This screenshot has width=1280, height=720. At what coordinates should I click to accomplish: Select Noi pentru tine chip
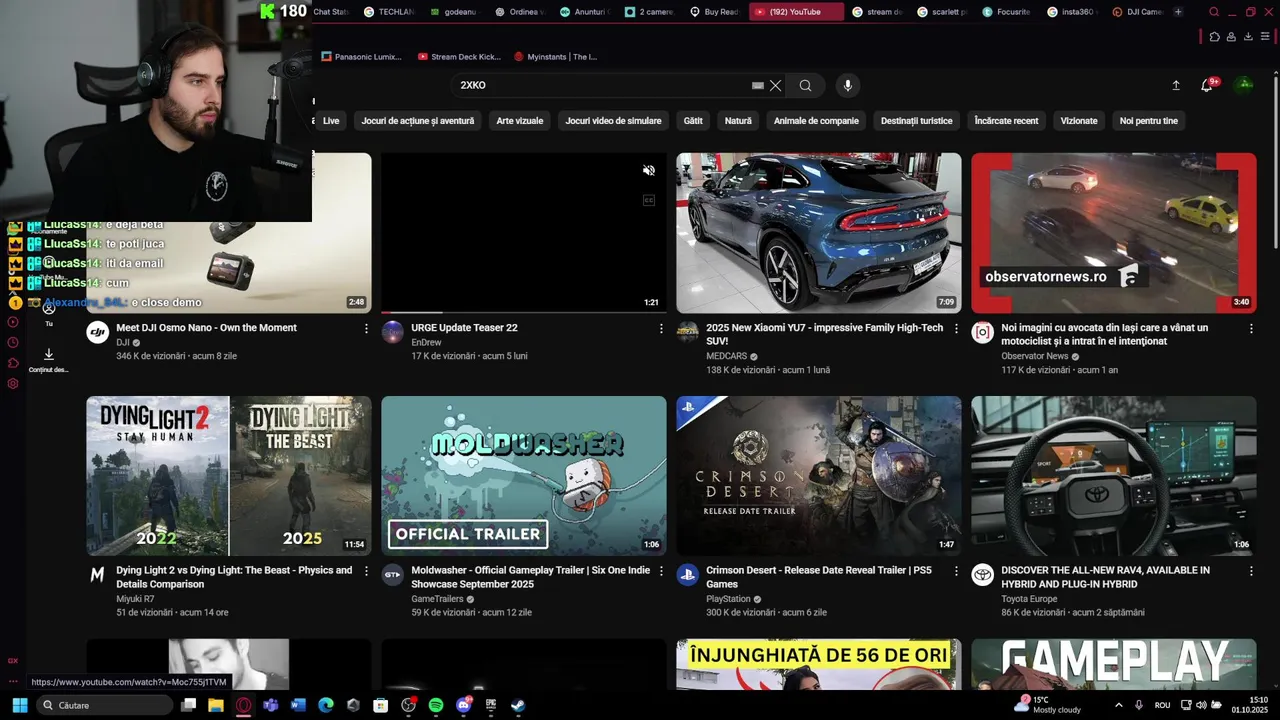[x=1149, y=121]
